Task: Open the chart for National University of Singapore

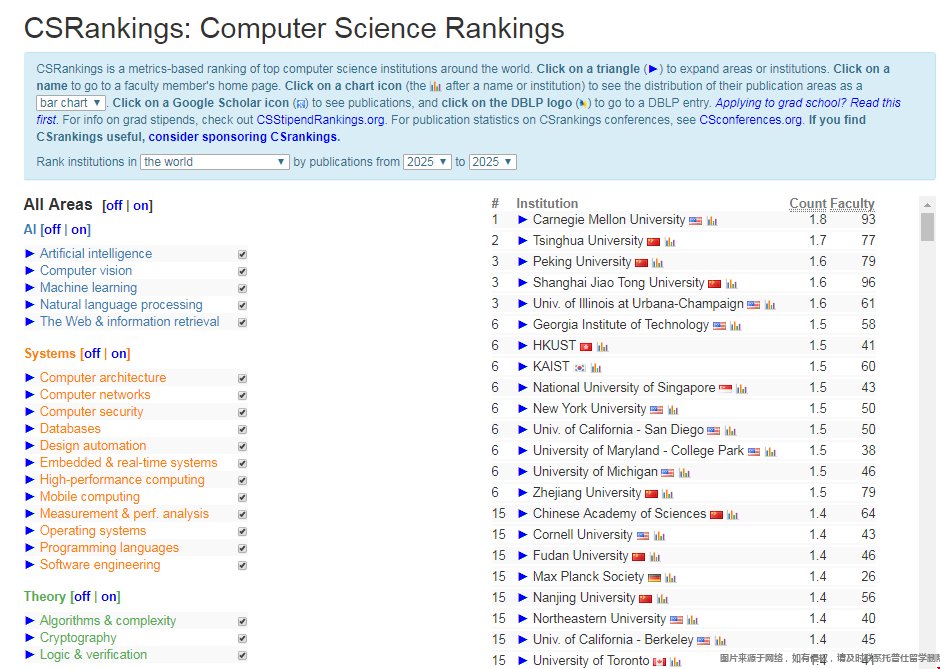Action: tap(742, 389)
